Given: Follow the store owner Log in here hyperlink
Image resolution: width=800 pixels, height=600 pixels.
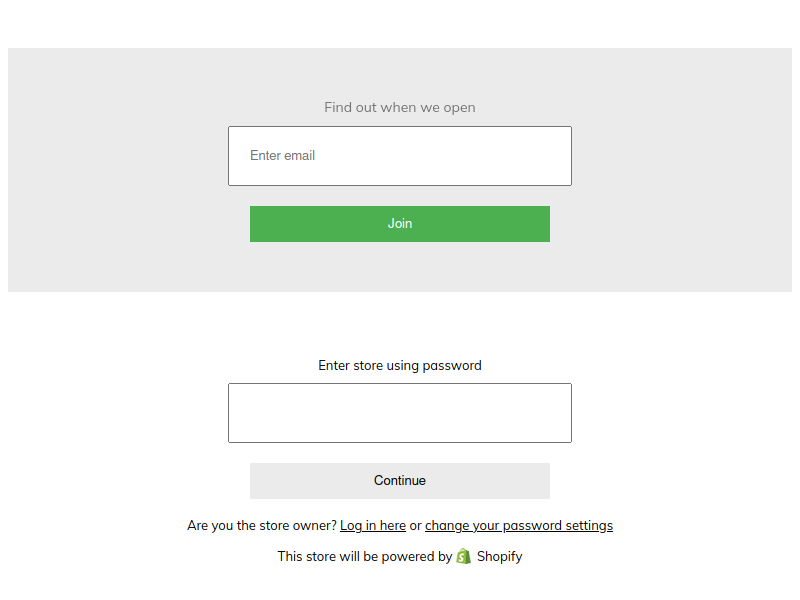Looking at the screenshot, I should pos(373,525).
